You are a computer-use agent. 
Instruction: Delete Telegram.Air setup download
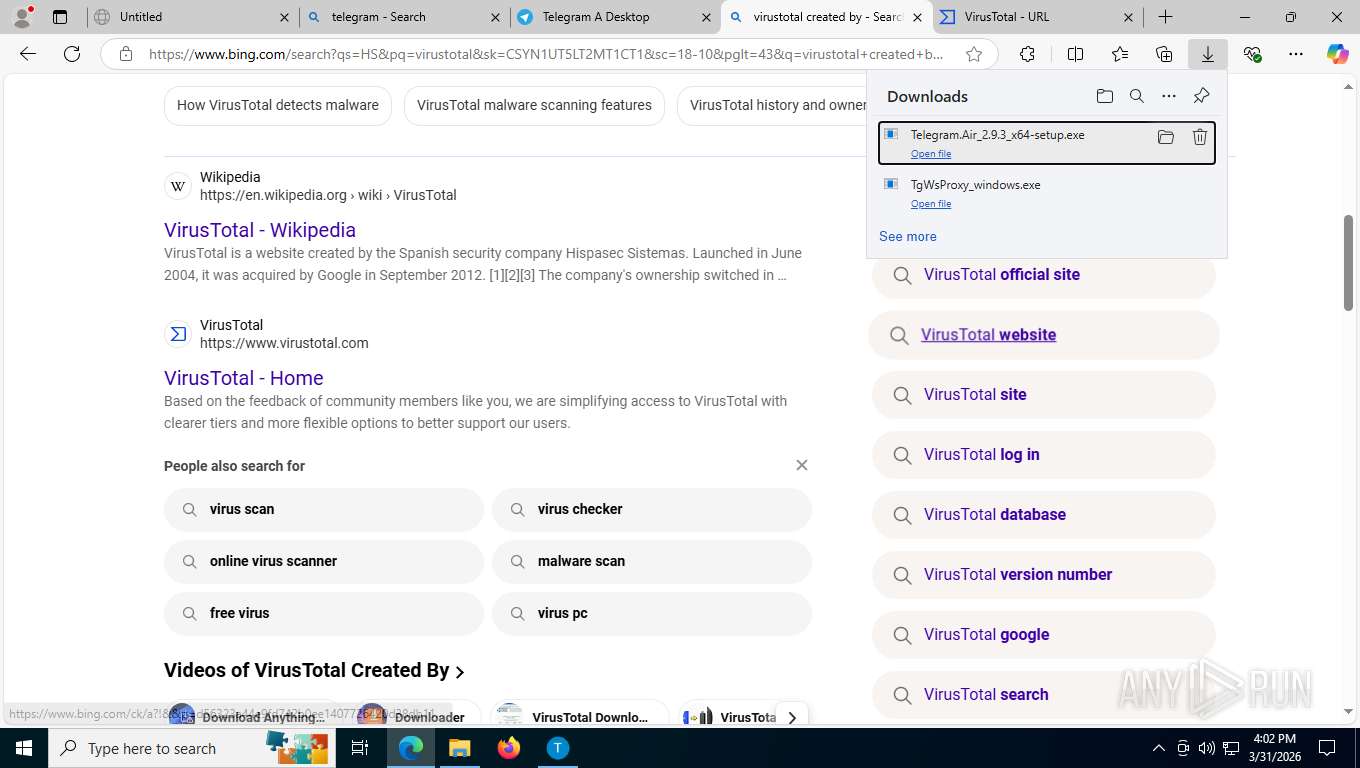click(x=1199, y=137)
